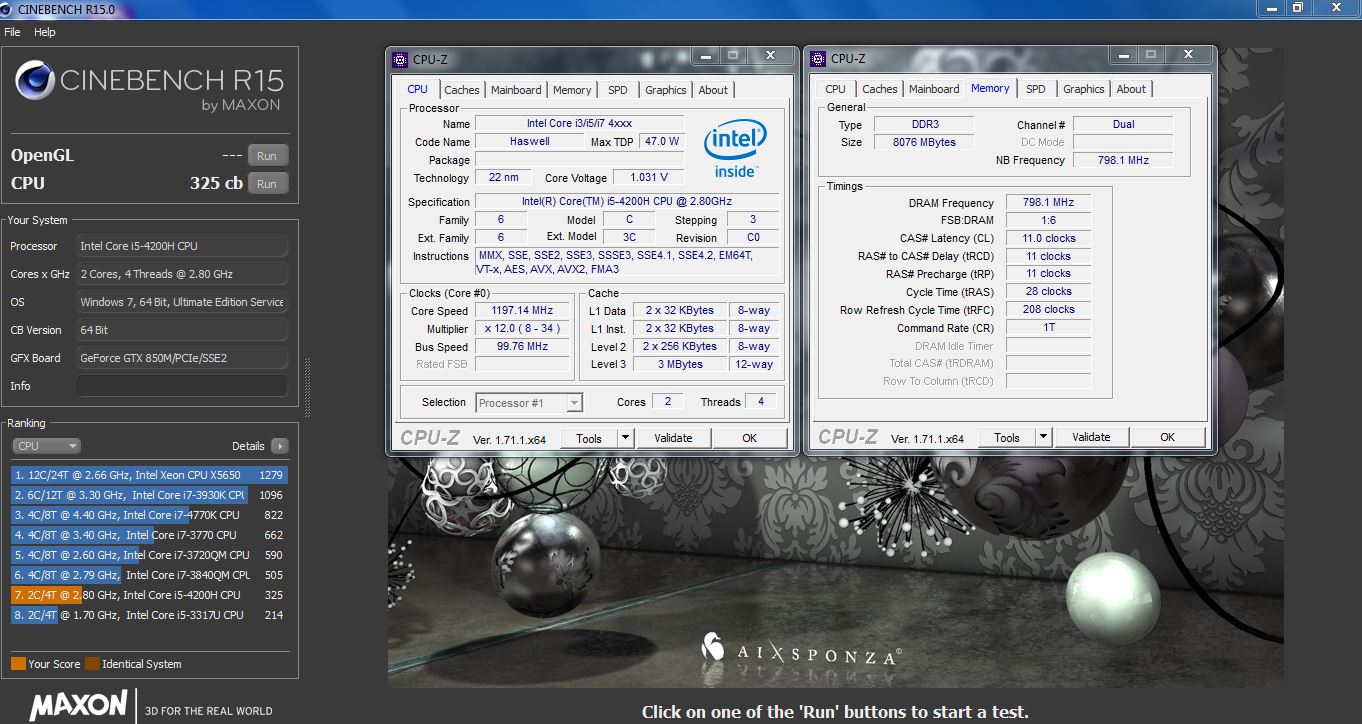Viewport: 1362px width, 724px height.
Task: Select Core i7-3770 ranking entry
Action: tap(149, 535)
